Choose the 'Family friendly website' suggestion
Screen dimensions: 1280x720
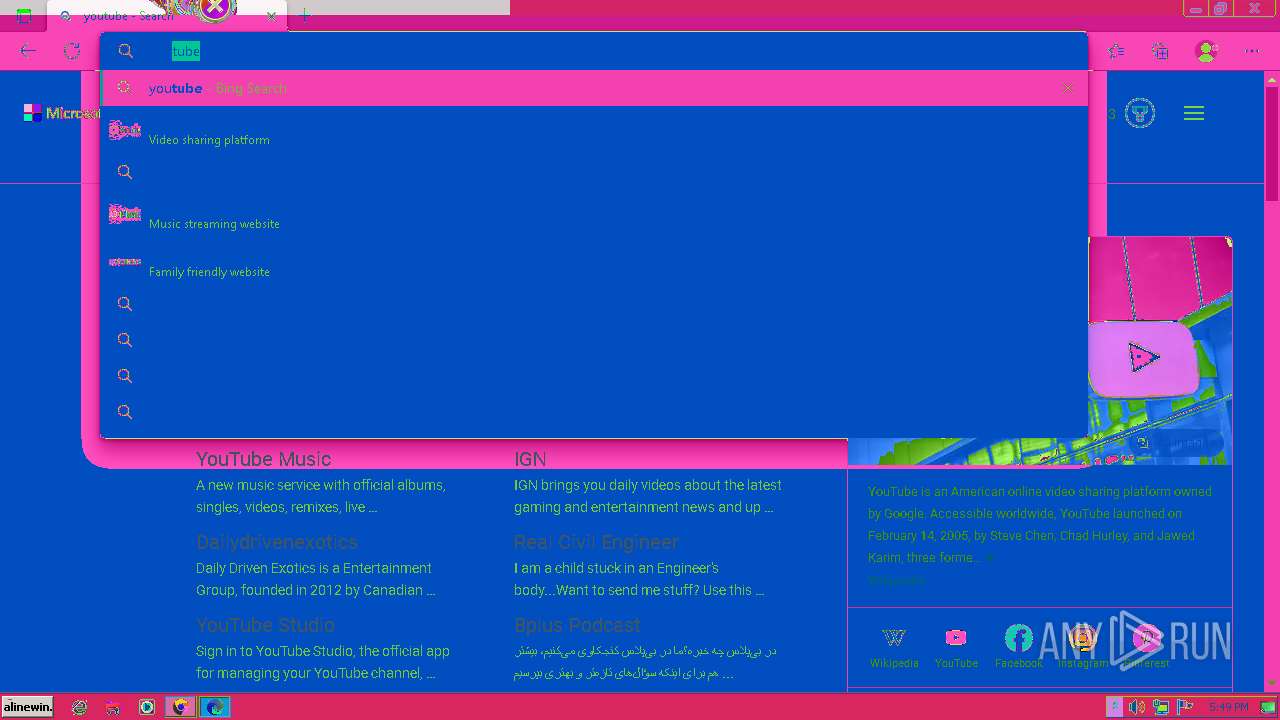[x=594, y=262]
